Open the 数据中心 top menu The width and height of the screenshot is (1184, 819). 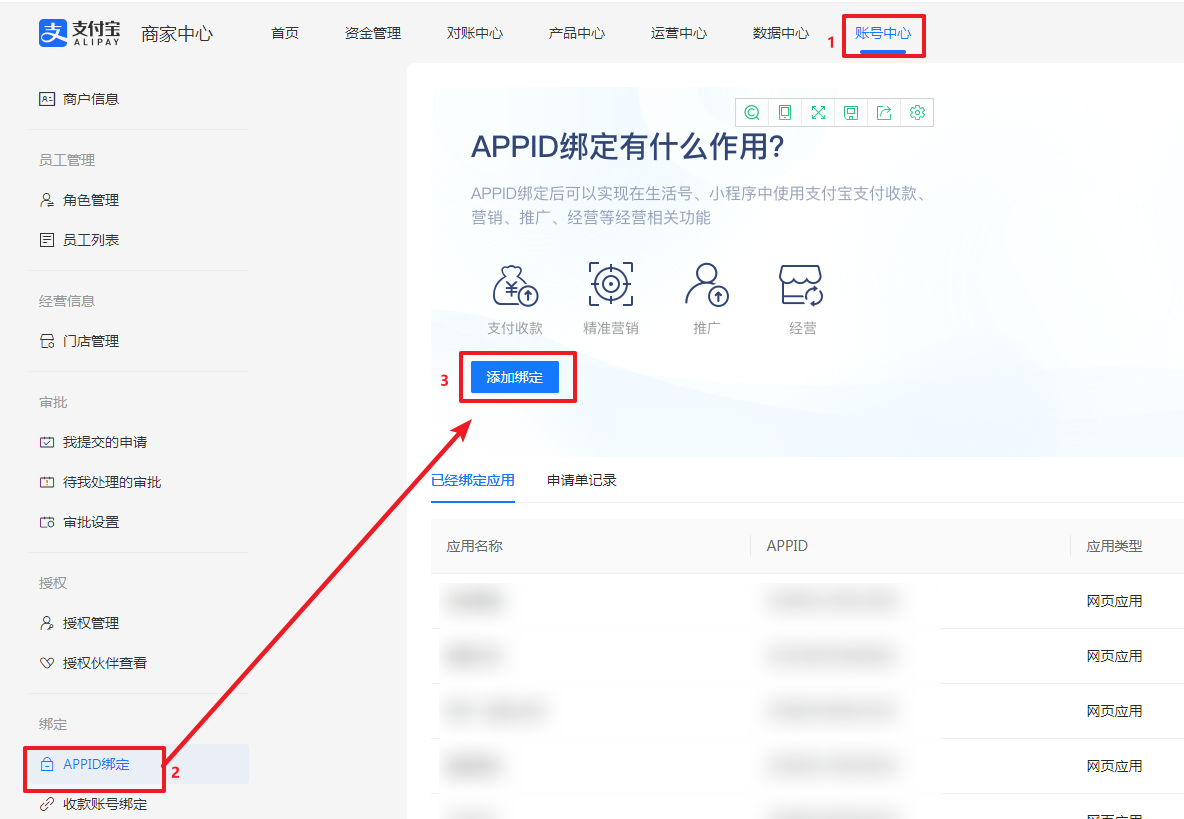click(781, 33)
